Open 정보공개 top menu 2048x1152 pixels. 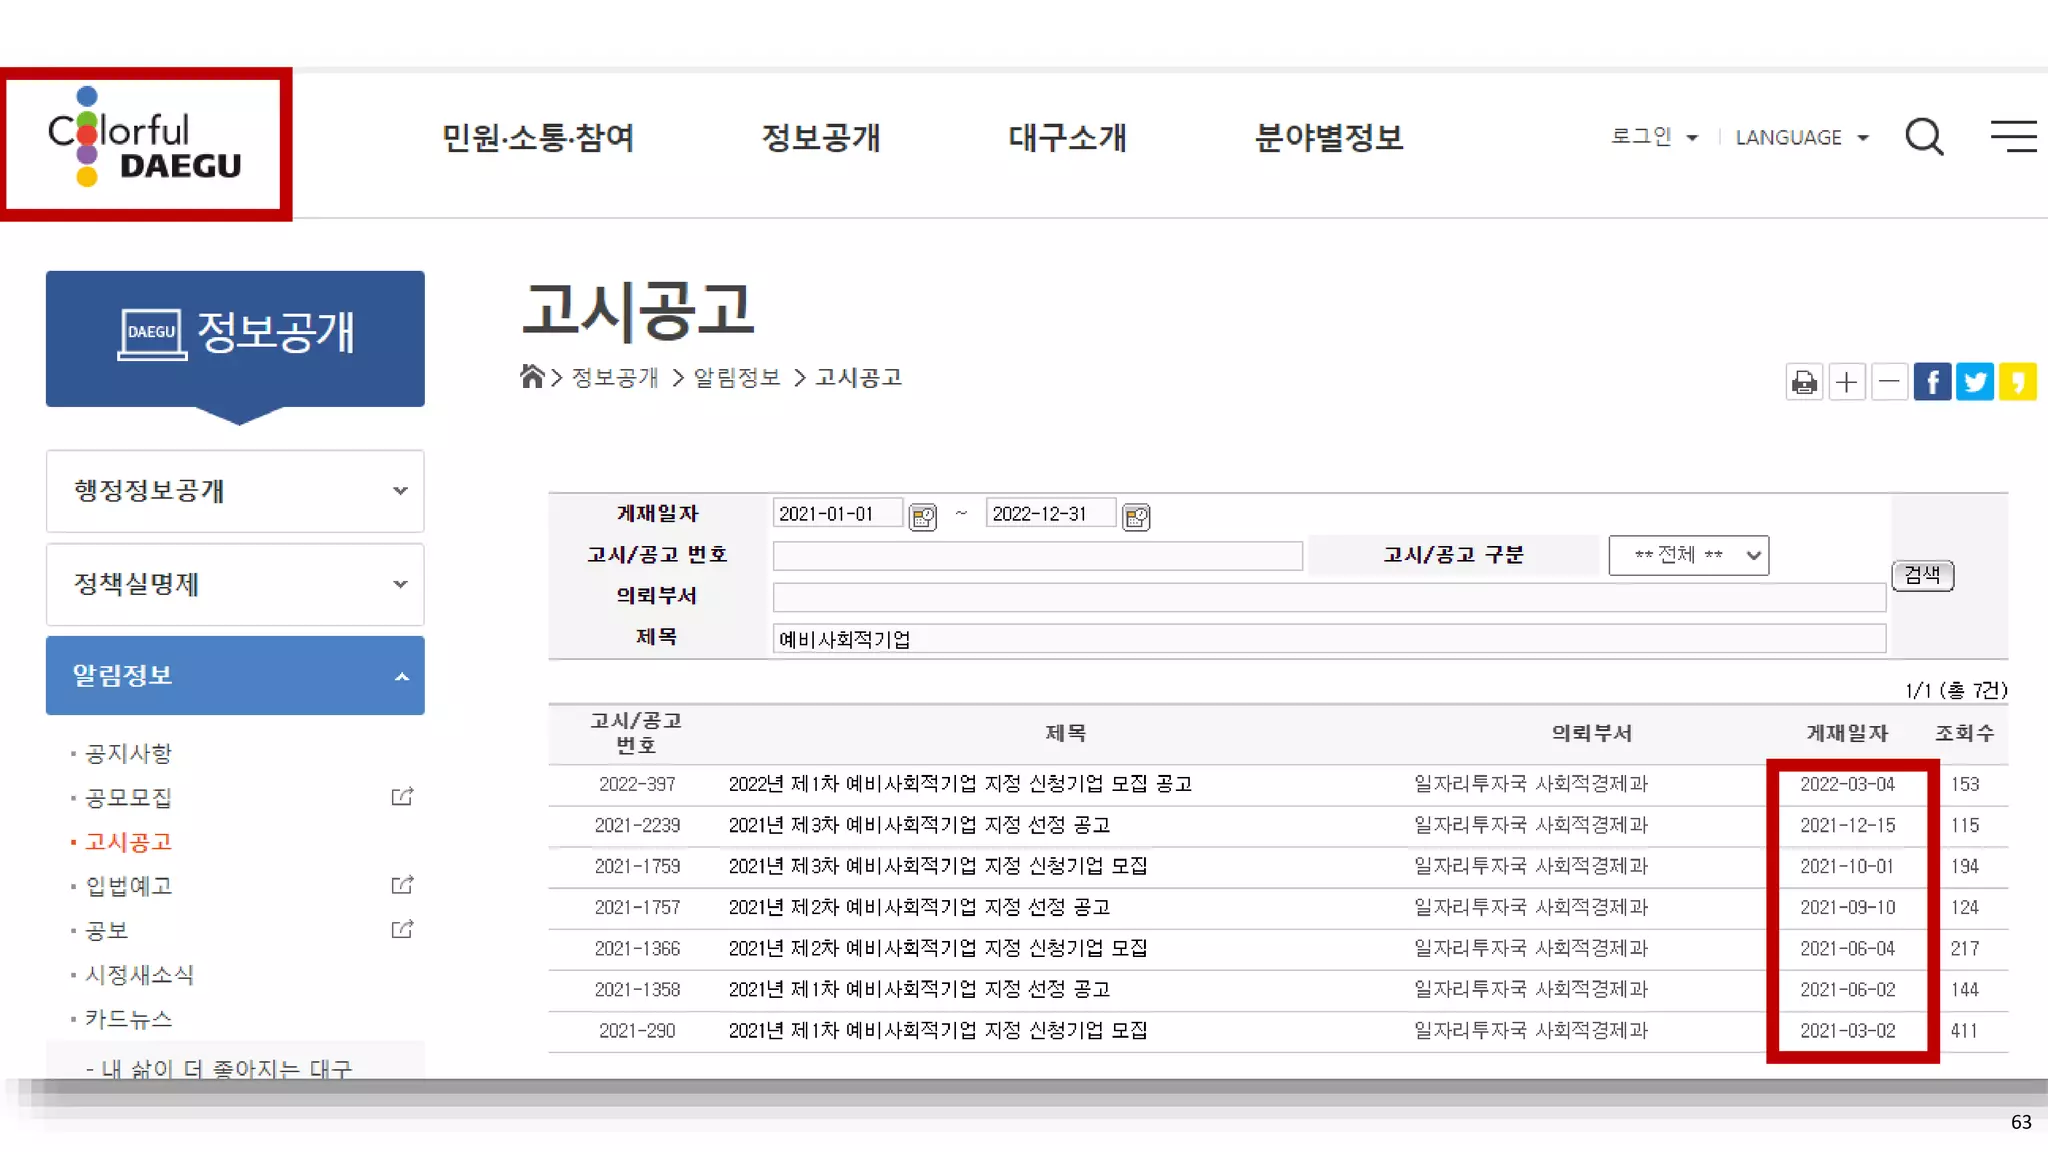coord(821,138)
